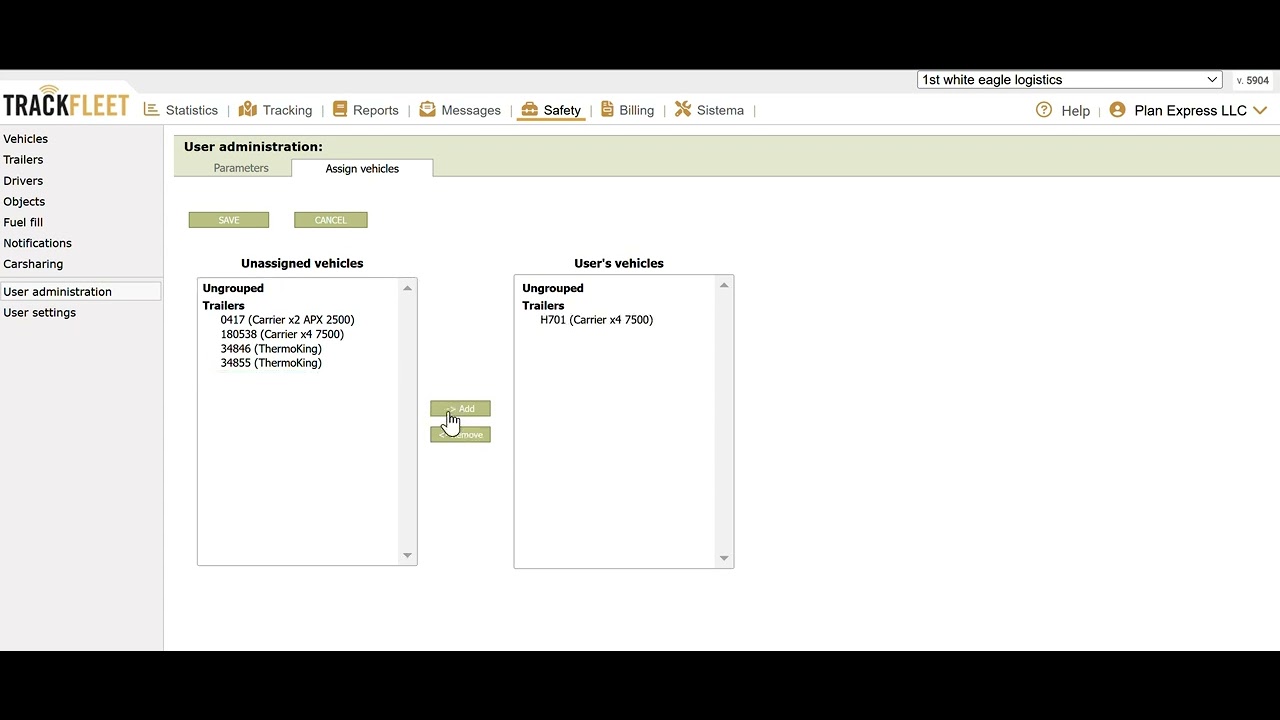Click the user account avatar icon
The height and width of the screenshot is (720, 1280).
click(1118, 110)
